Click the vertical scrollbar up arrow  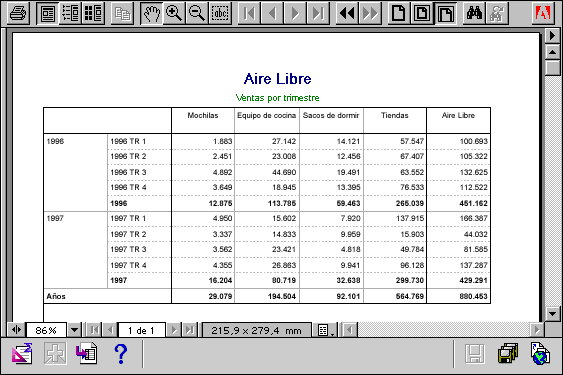[x=553, y=52]
